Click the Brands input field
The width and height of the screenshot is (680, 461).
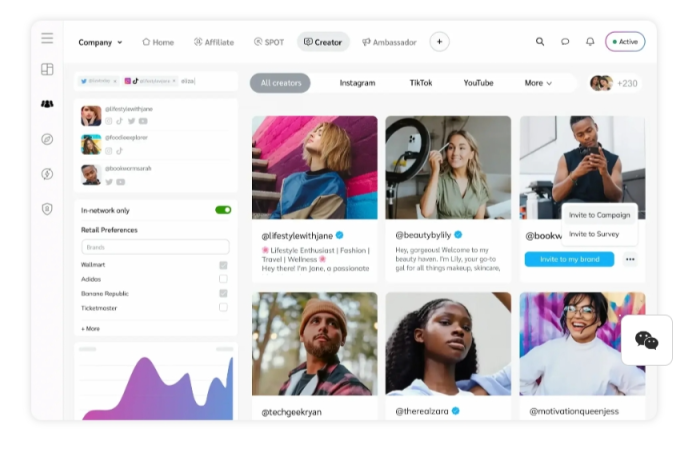pos(155,247)
